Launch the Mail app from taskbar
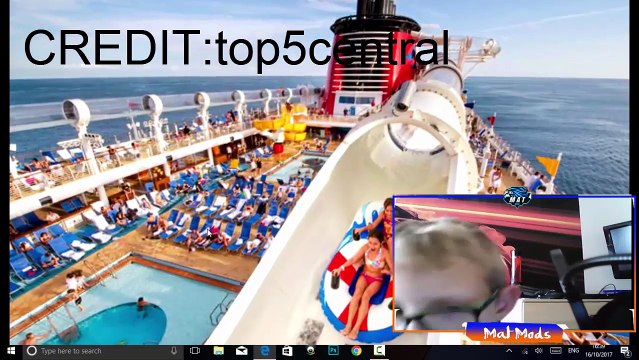This screenshot has height=360, width=639. pyautogui.click(x=241, y=351)
